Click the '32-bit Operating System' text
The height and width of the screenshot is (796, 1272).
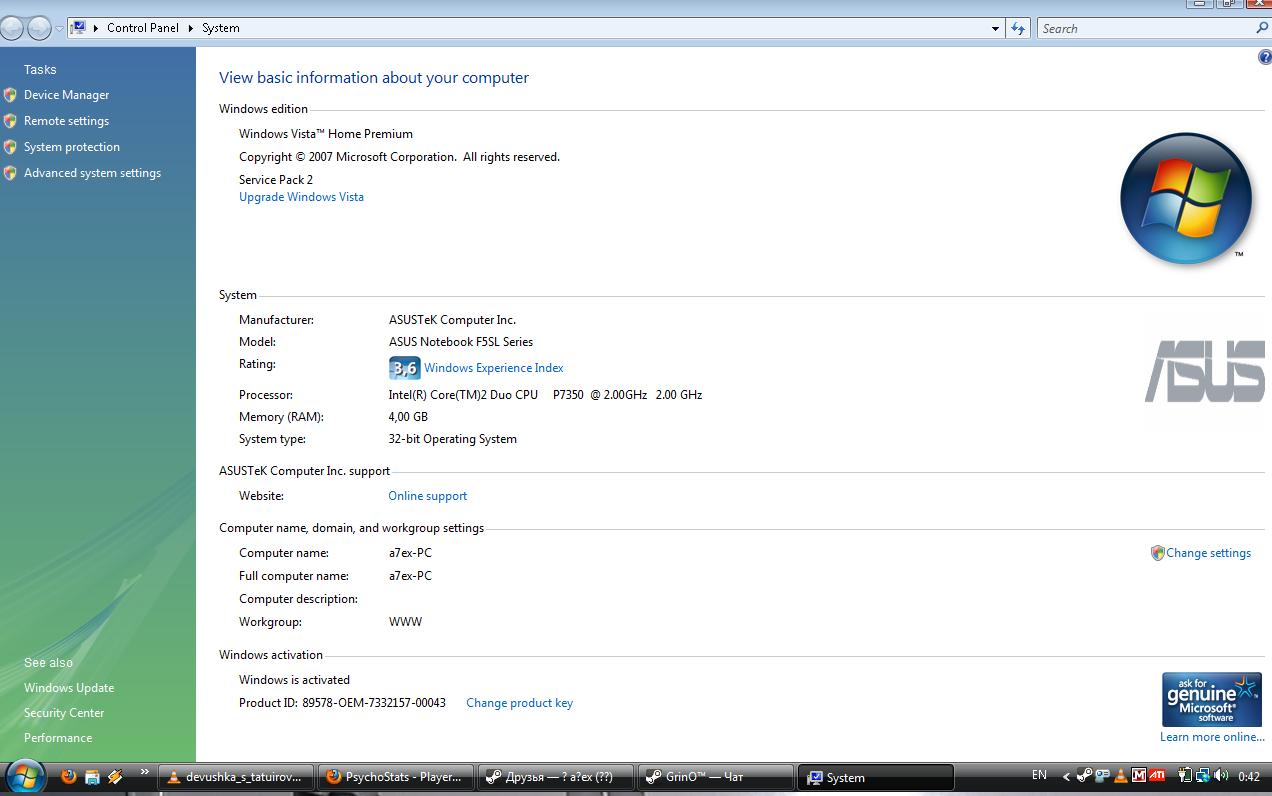[452, 439]
